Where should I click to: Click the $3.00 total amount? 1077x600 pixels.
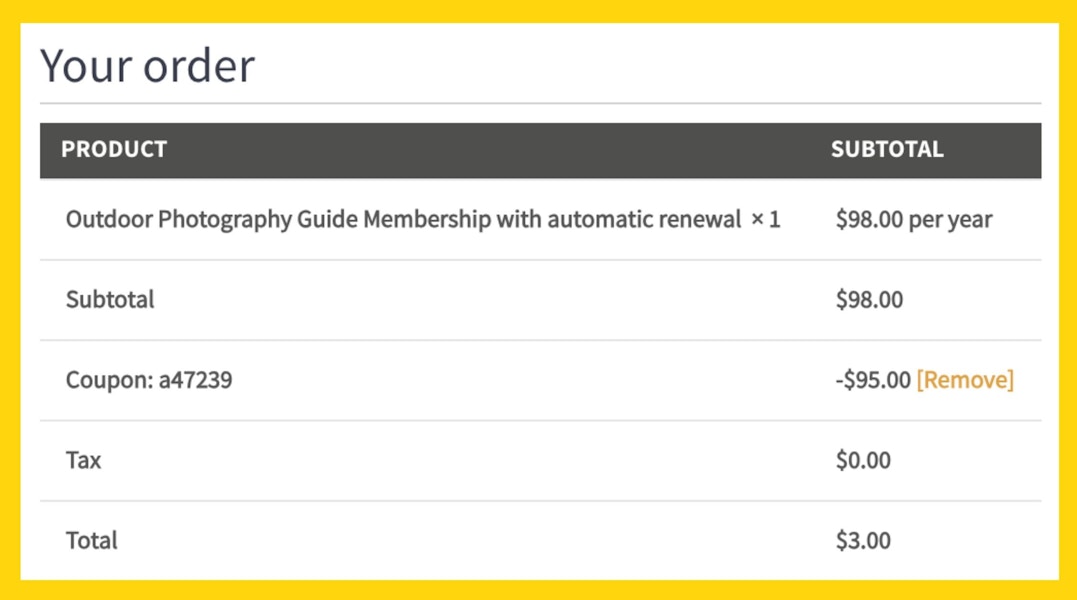pos(863,540)
